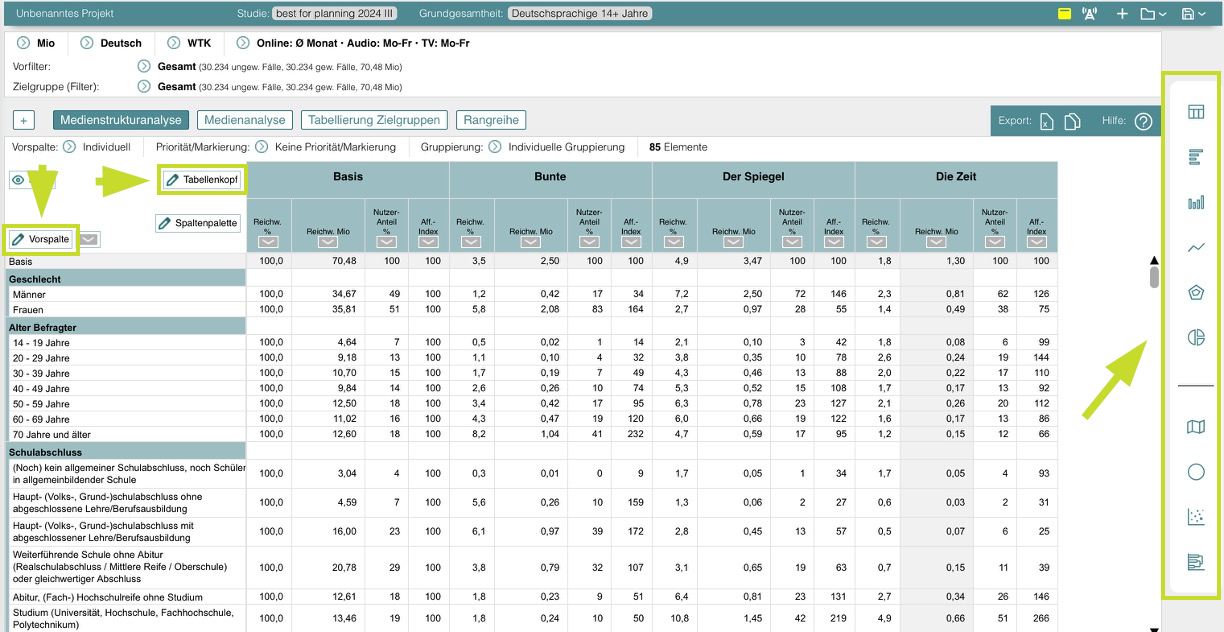
Task: Click the Hilfe question mark icon
Action: [x=1143, y=121]
